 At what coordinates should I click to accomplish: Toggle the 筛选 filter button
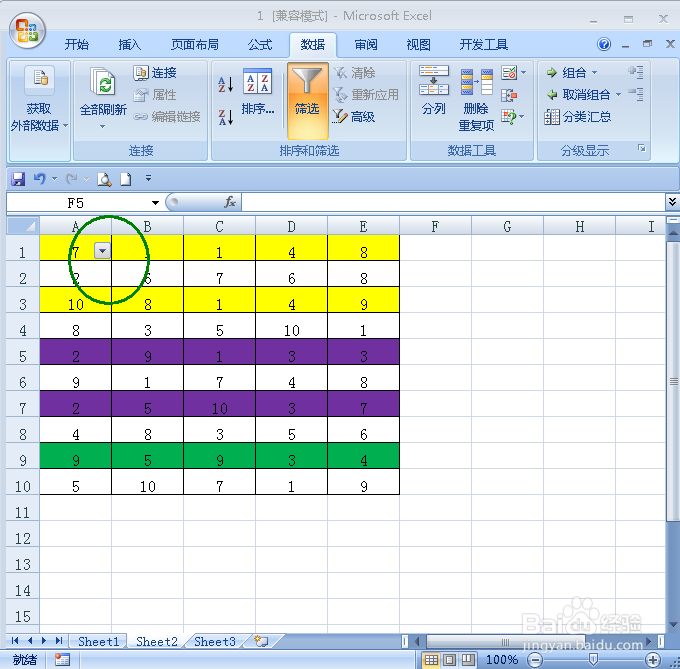point(307,100)
